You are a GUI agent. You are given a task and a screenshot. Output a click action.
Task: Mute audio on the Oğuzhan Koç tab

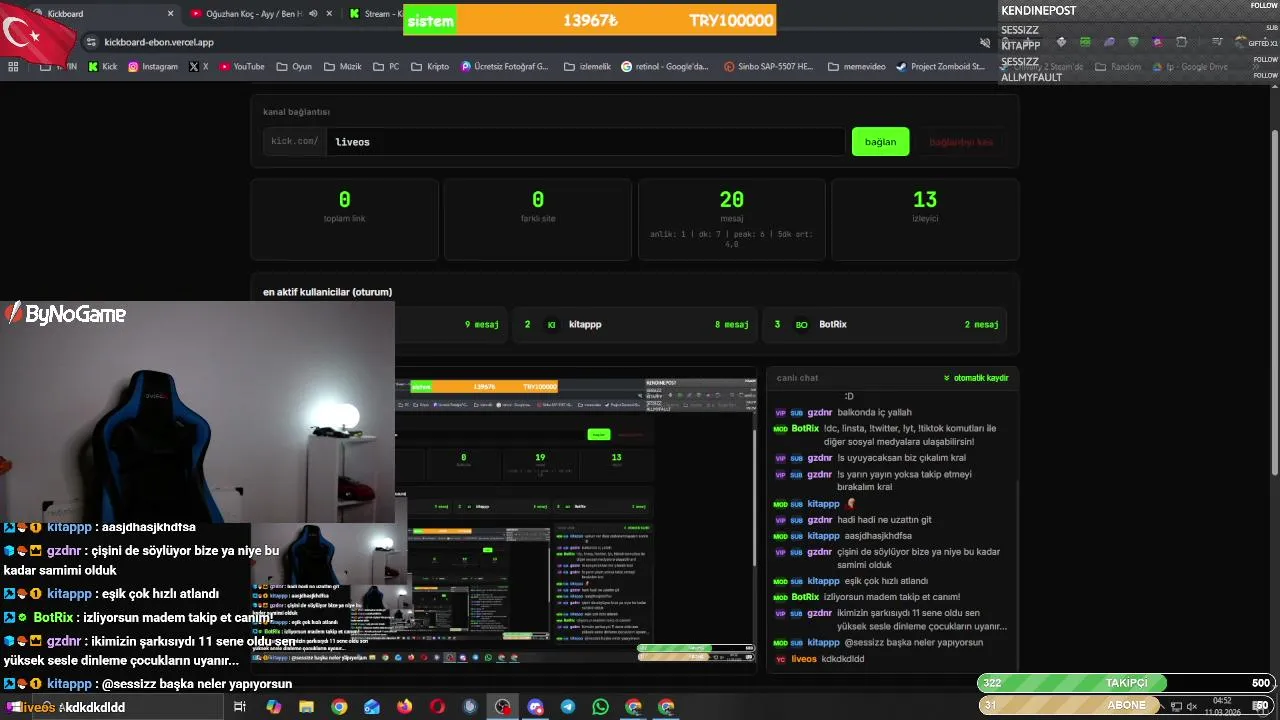pyautogui.click(x=313, y=14)
